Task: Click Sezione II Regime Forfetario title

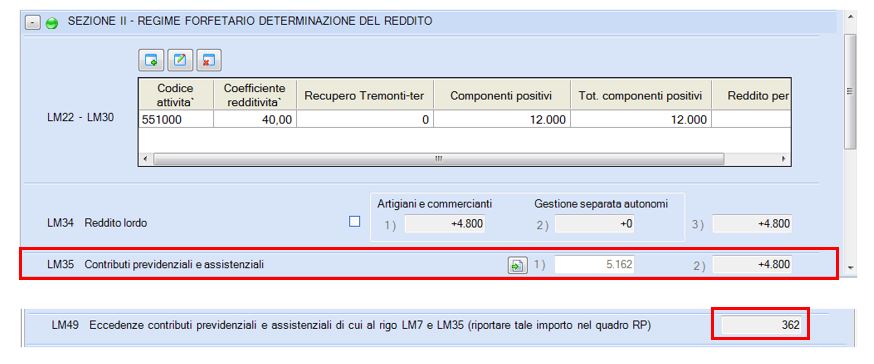Action: click(250, 22)
